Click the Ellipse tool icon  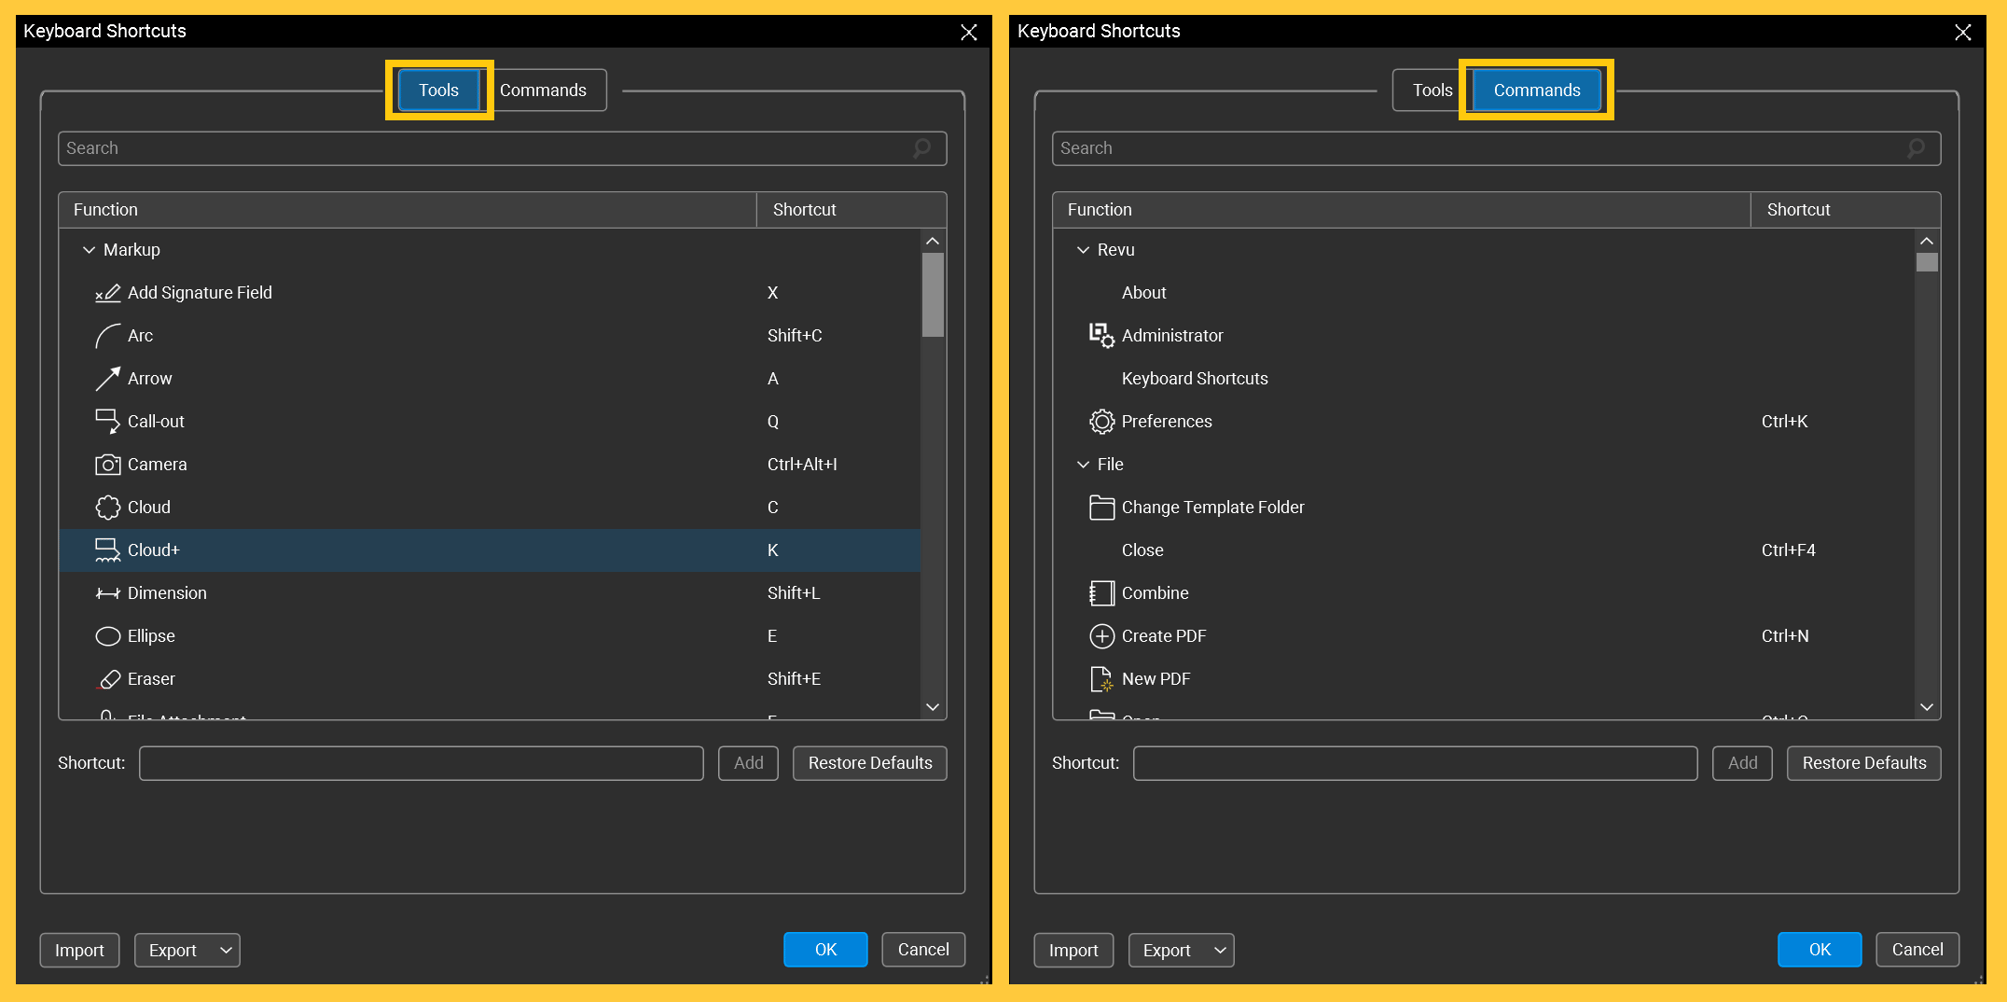108,636
